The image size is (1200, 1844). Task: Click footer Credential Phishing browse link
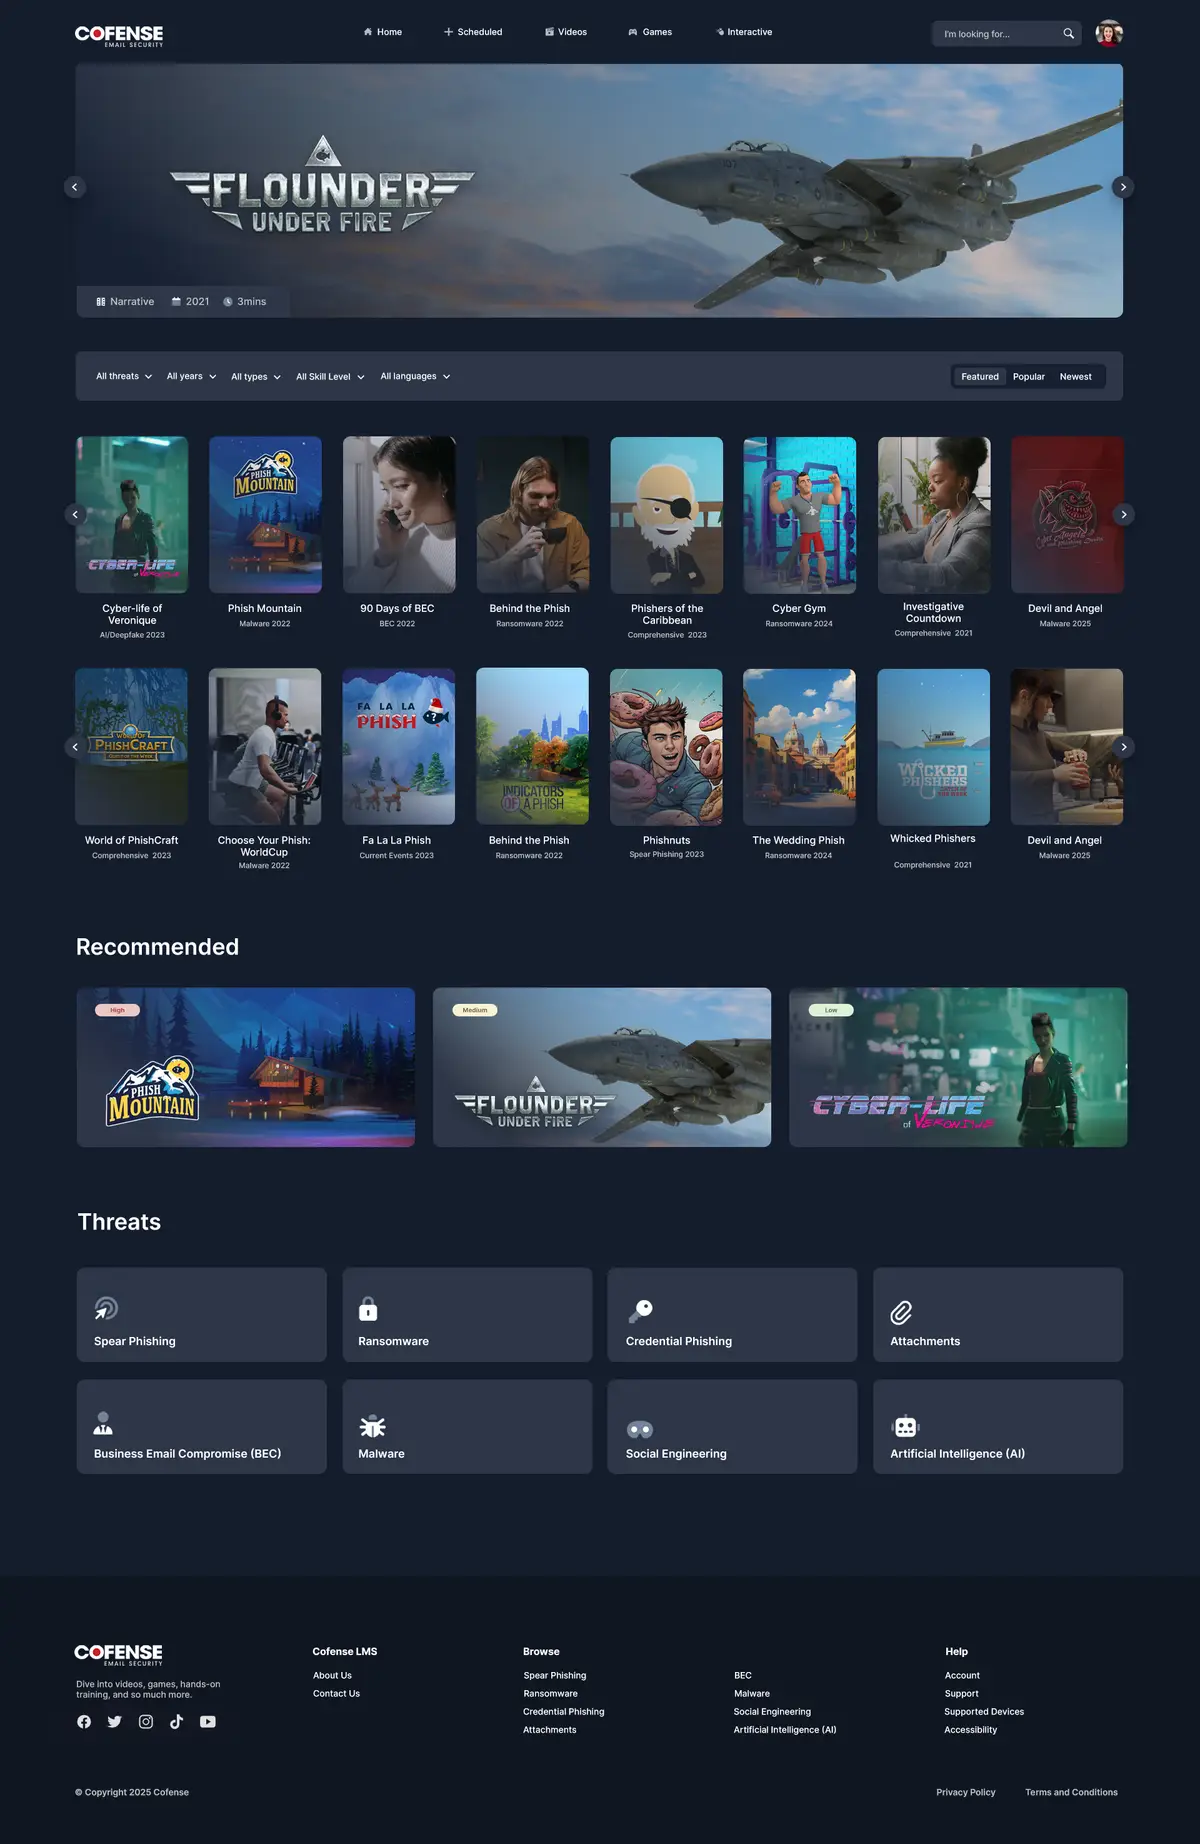tap(564, 1711)
